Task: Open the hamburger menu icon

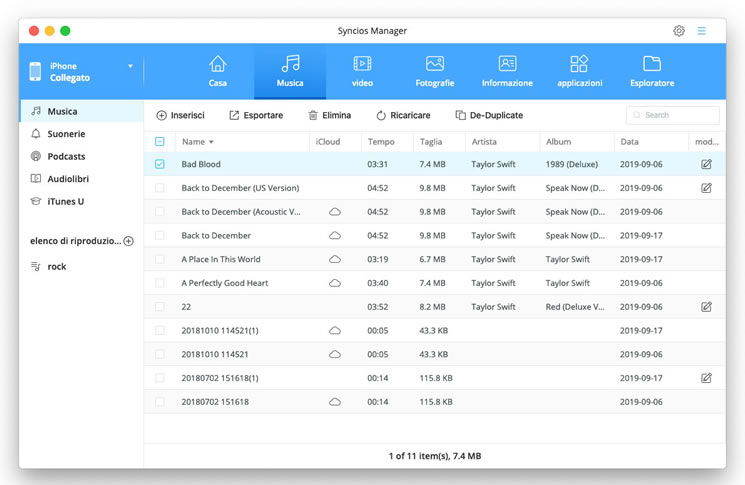Action: point(701,31)
